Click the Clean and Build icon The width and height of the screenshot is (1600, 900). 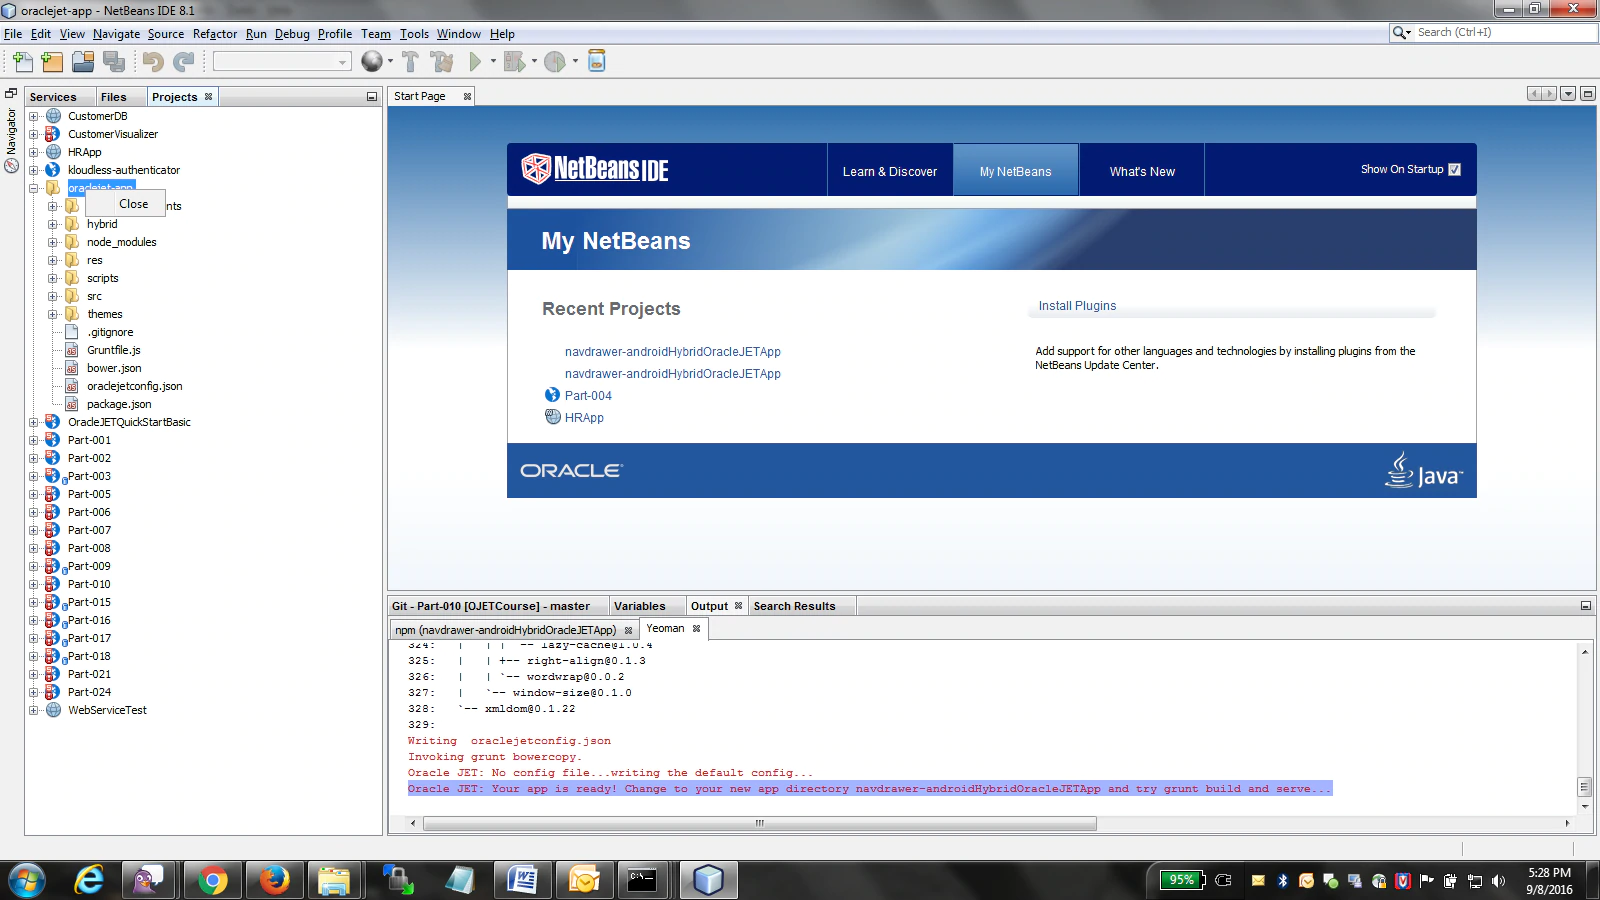pos(442,62)
